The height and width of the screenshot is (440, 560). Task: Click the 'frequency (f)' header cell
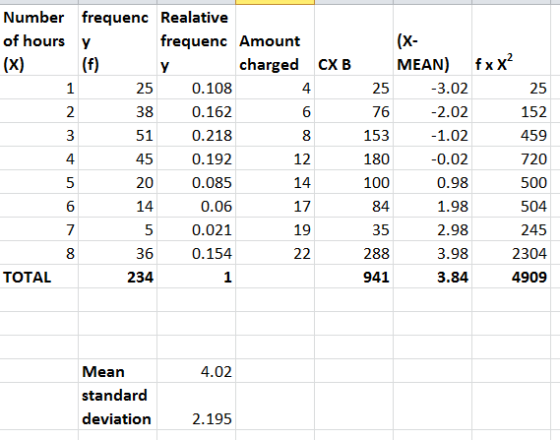click(118, 40)
